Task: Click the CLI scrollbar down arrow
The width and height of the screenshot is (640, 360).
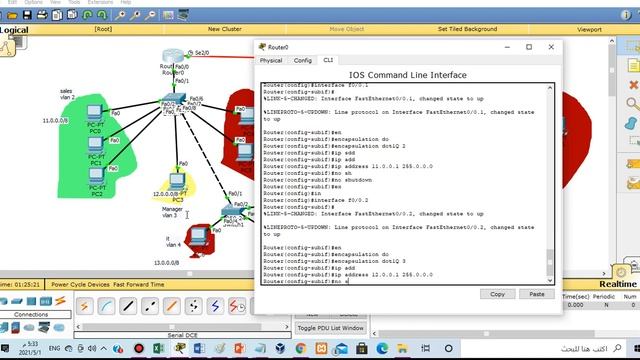Action: coord(550,280)
